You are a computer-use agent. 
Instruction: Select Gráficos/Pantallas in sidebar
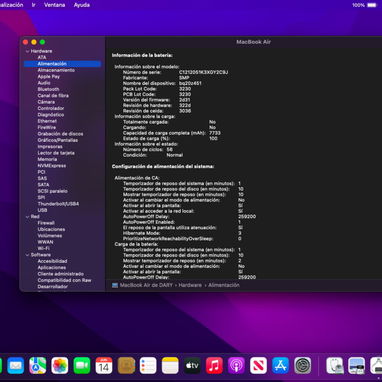pos(58,140)
